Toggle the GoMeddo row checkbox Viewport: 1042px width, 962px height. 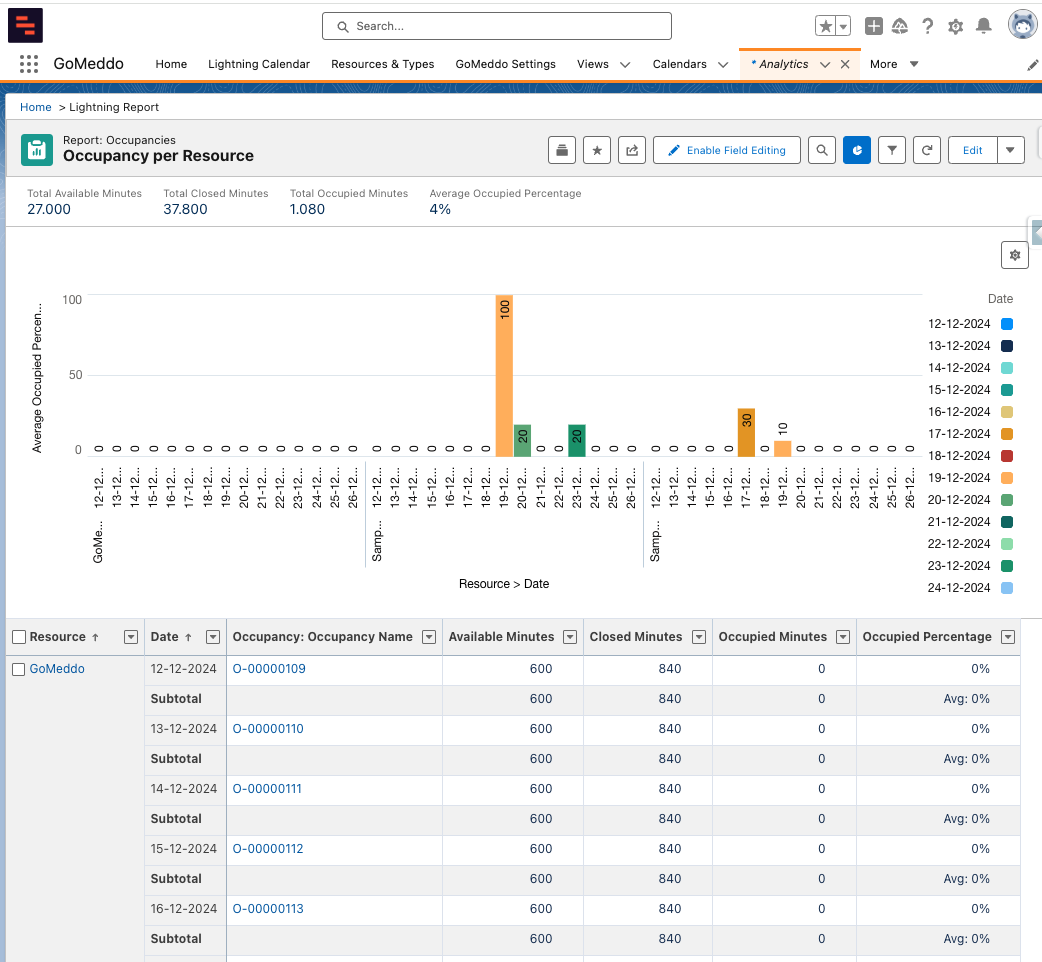coord(19,669)
